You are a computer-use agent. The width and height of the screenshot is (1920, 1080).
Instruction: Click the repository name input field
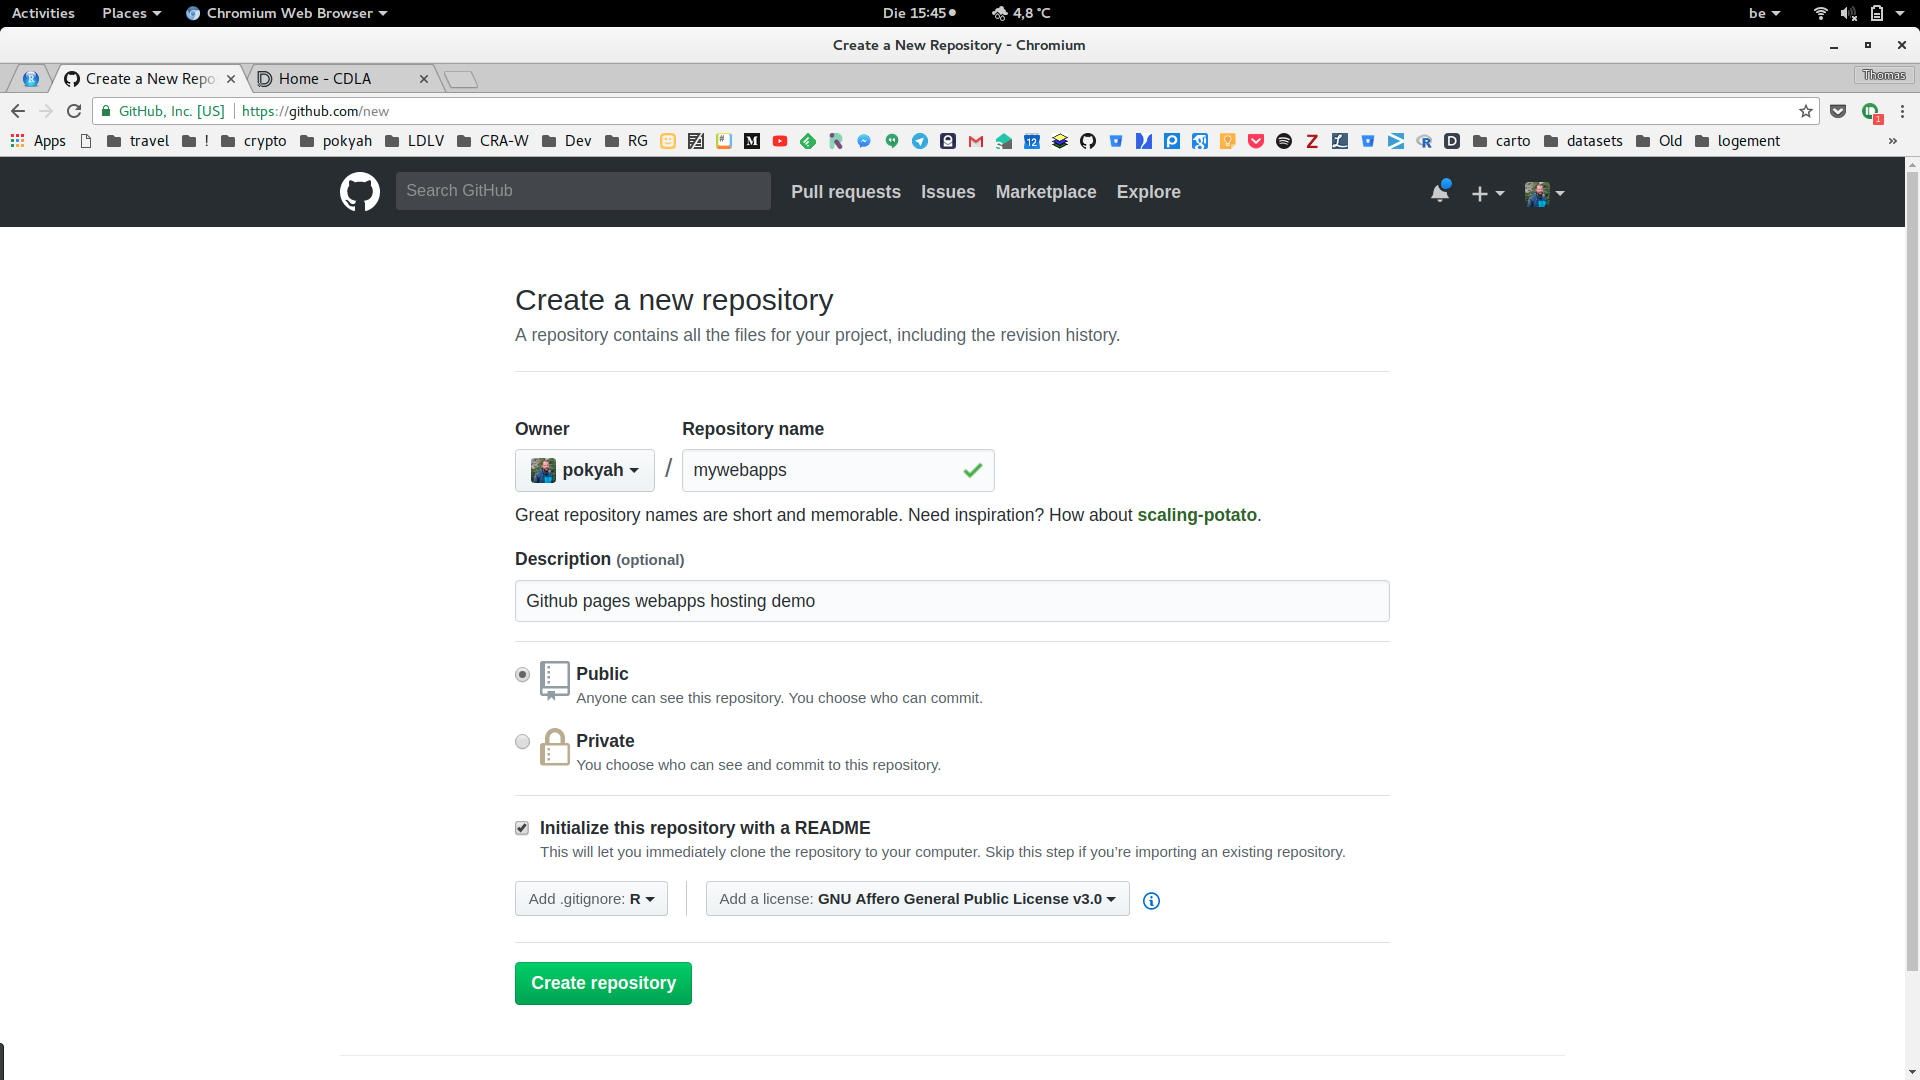(x=837, y=469)
